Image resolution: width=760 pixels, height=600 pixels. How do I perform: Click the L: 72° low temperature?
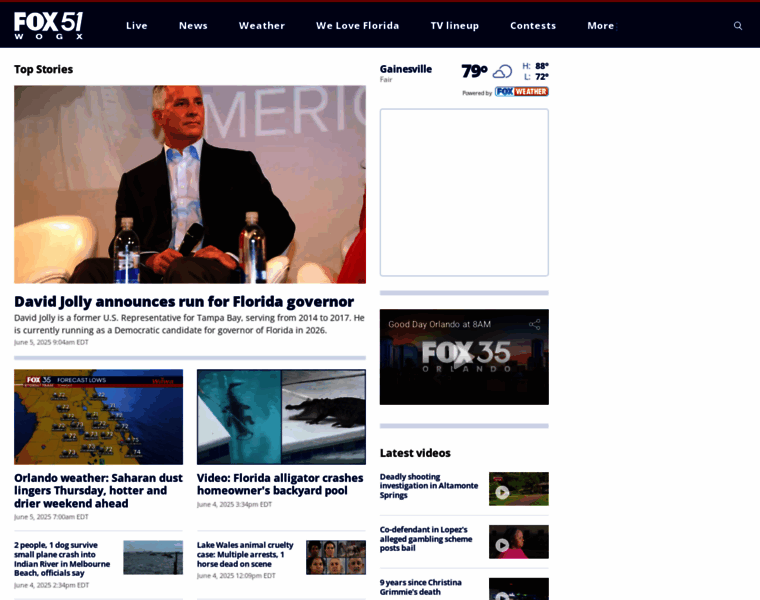(x=536, y=77)
